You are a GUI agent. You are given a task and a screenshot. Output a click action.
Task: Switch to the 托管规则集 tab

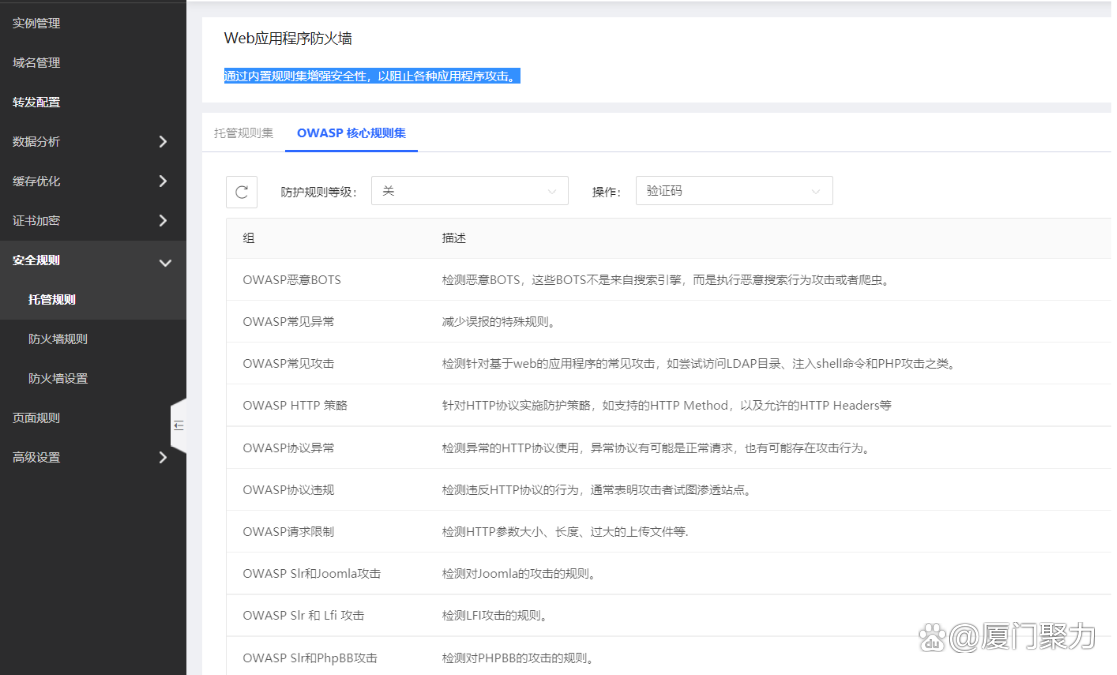(244, 133)
